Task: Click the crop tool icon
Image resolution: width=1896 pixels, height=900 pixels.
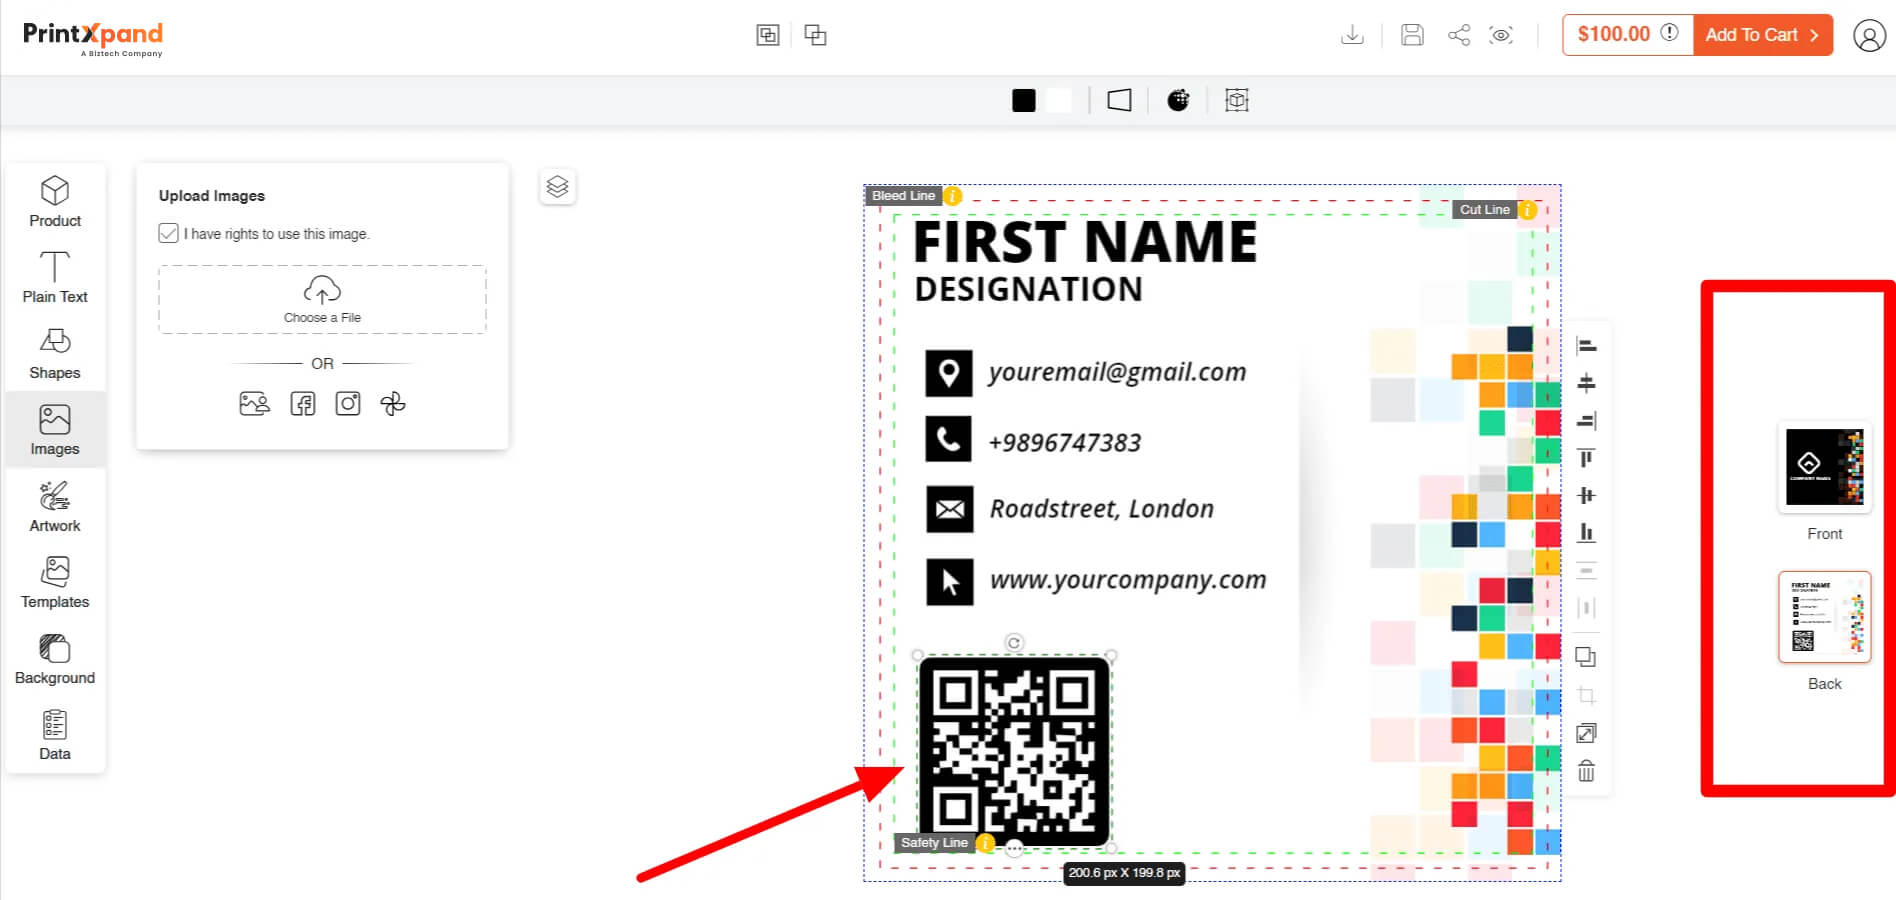Action: pyautogui.click(x=1586, y=695)
